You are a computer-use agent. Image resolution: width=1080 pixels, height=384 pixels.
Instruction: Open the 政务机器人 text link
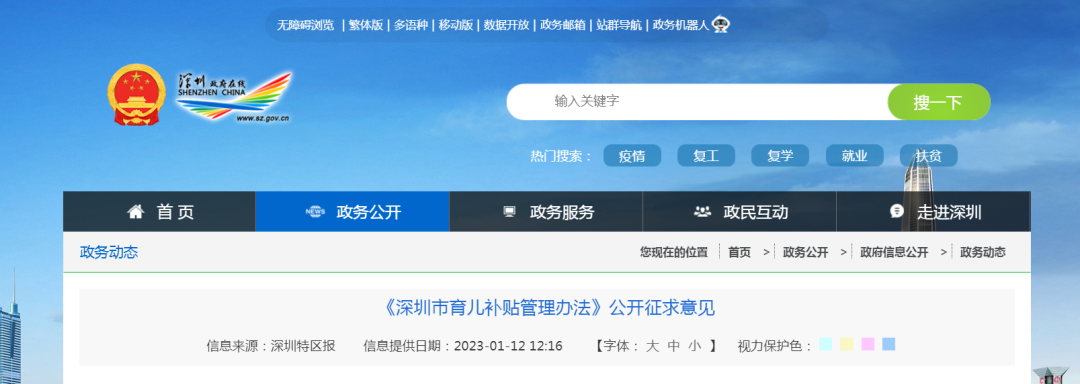click(681, 25)
